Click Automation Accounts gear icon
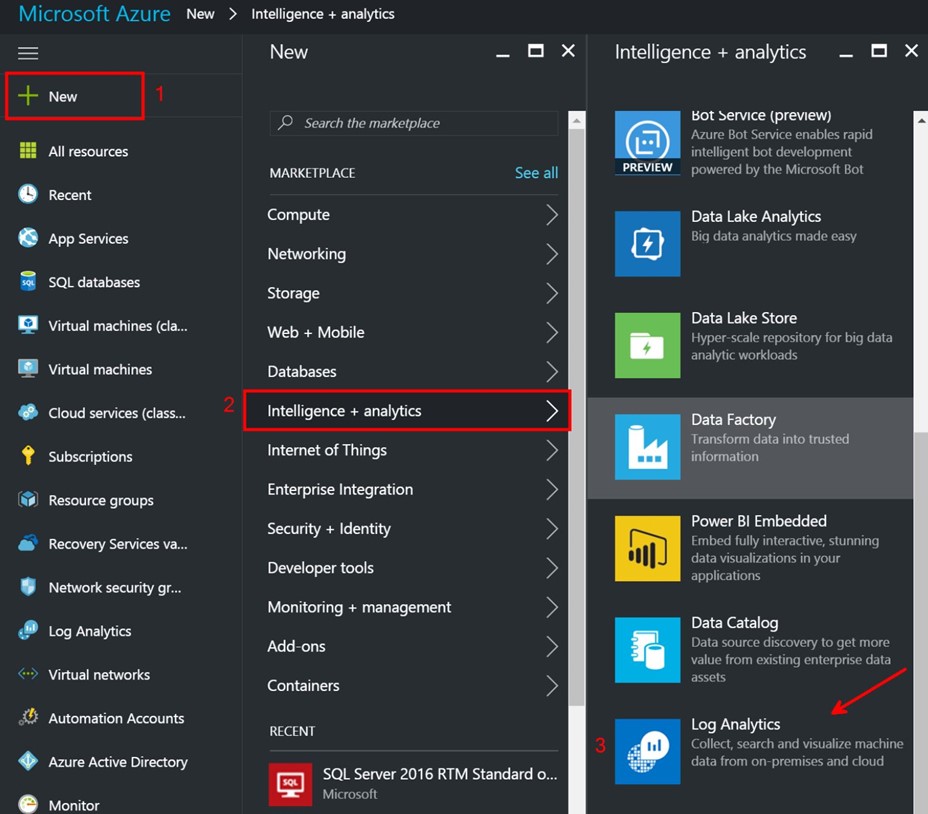 (28, 718)
